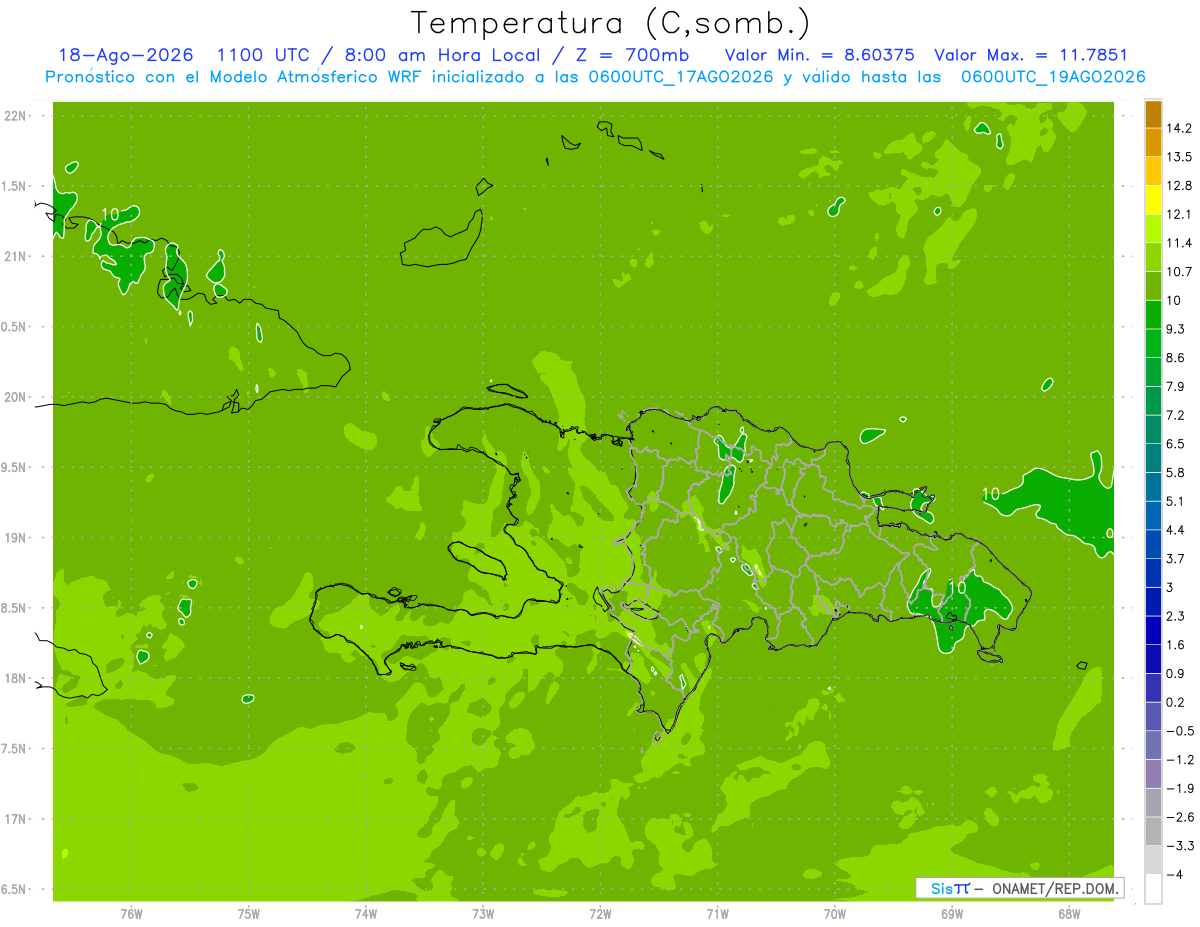Click "Valor Max. = 11.7851" text

[1030, 55]
